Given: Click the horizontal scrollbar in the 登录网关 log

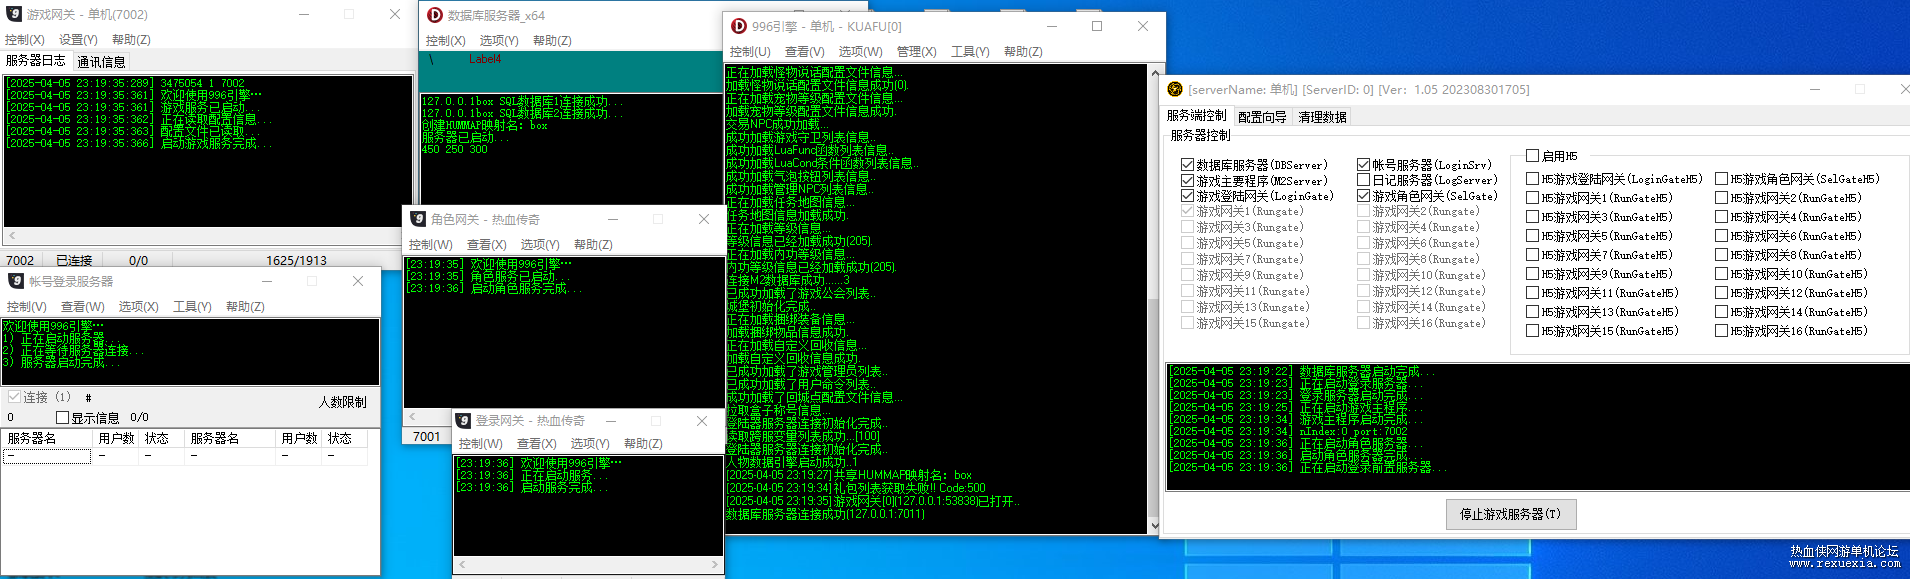Looking at the screenshot, I should 589,565.
